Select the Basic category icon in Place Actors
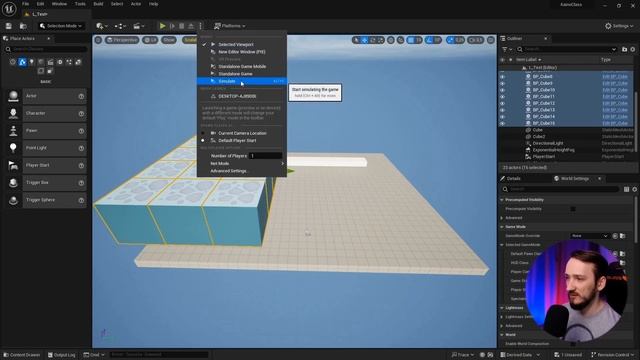 22,62
